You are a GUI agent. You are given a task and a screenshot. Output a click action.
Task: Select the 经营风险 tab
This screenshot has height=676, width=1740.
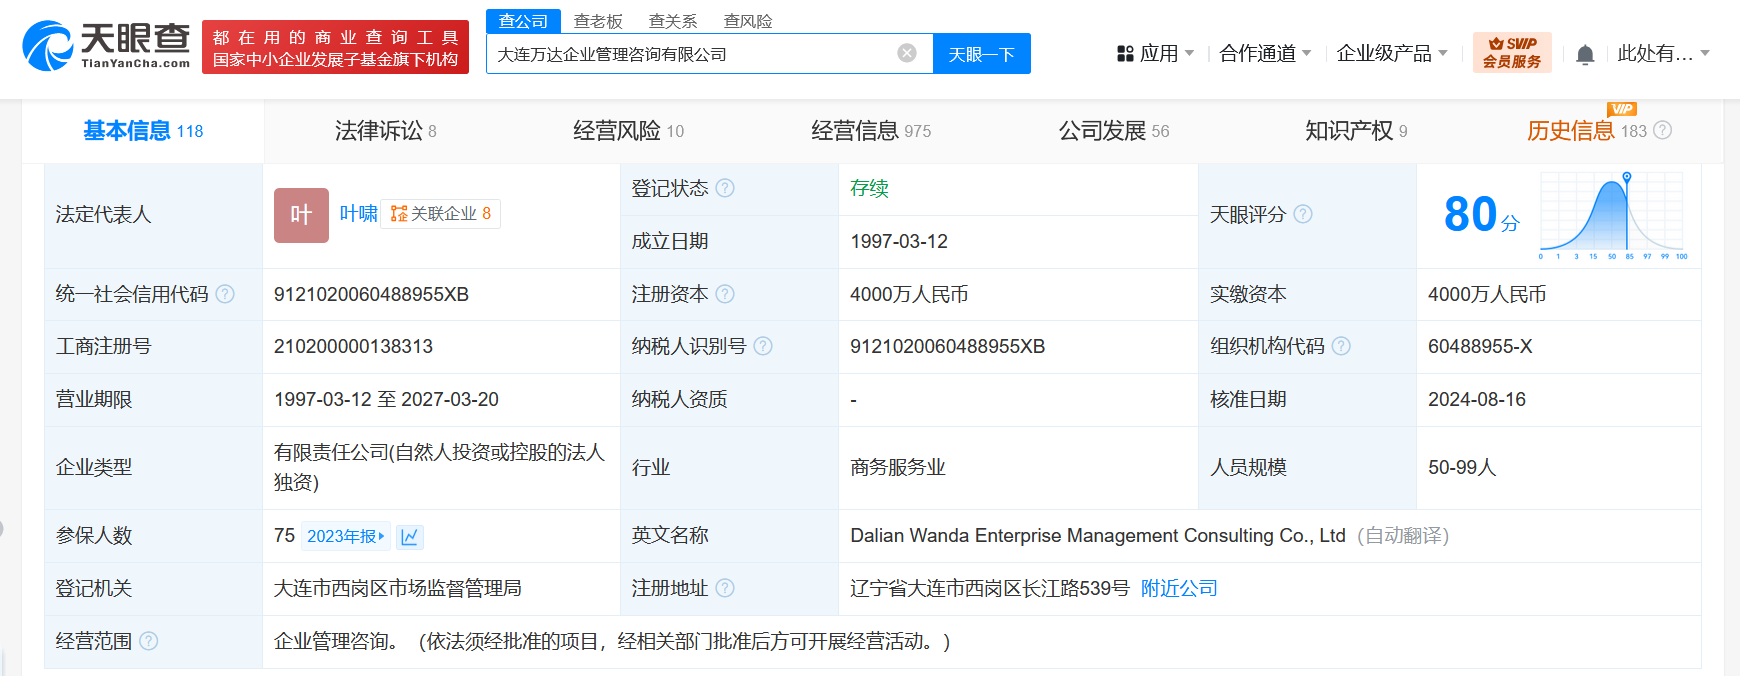click(x=628, y=131)
